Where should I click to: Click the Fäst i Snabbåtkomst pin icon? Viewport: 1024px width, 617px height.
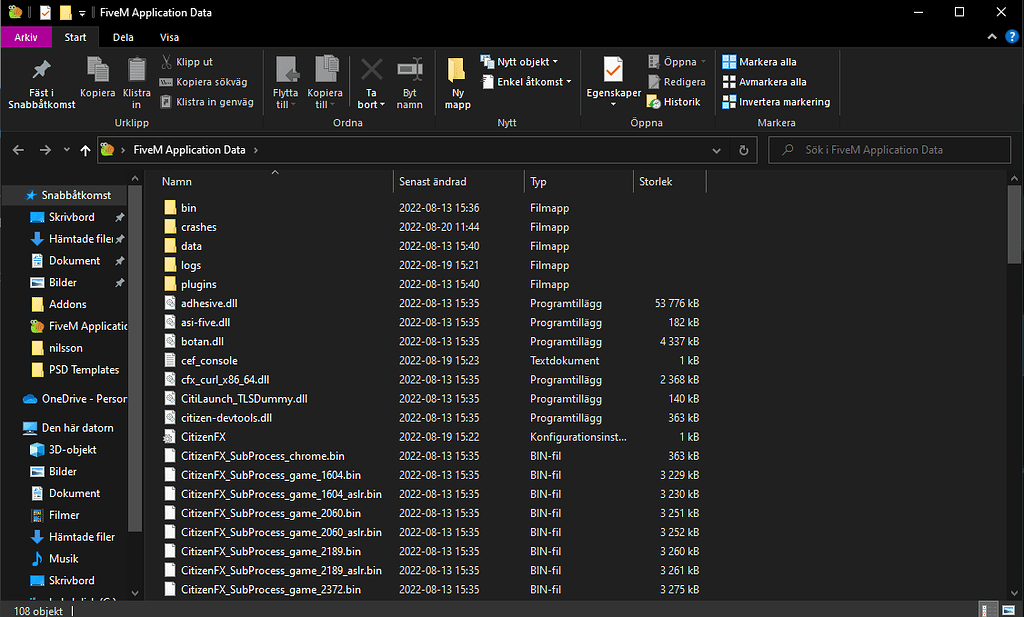pos(40,71)
